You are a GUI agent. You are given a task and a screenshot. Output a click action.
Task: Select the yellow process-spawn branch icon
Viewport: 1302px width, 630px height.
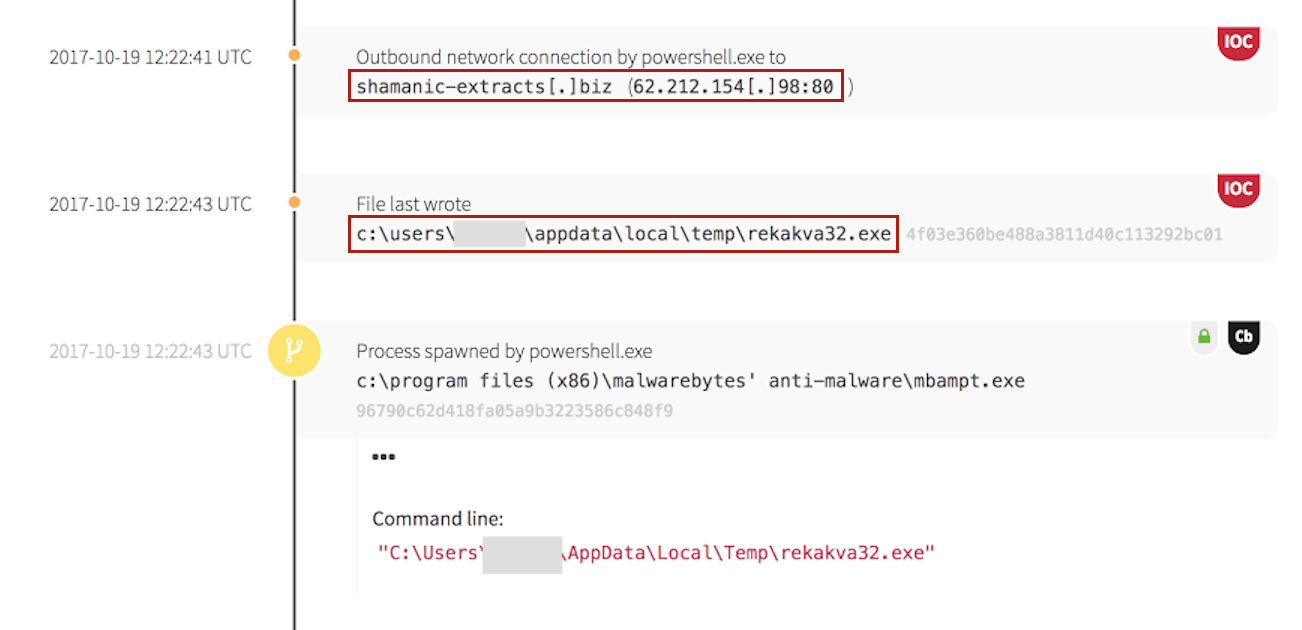[x=294, y=351]
